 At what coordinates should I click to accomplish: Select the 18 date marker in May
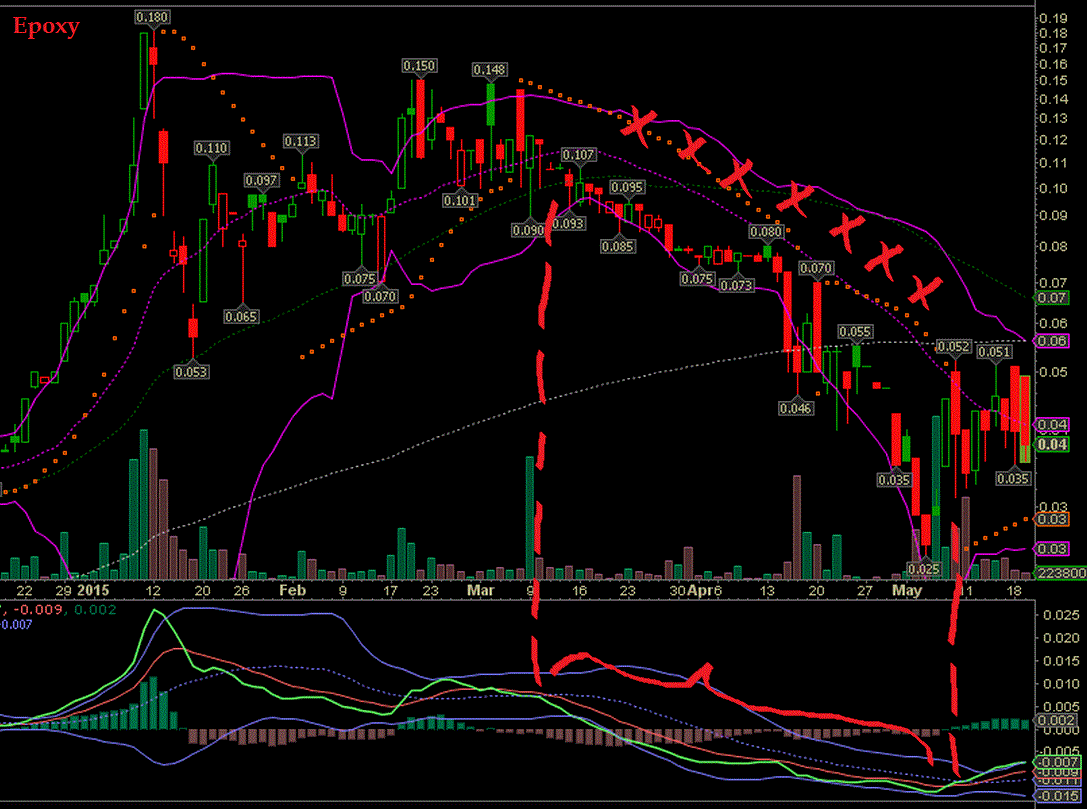[1015, 591]
